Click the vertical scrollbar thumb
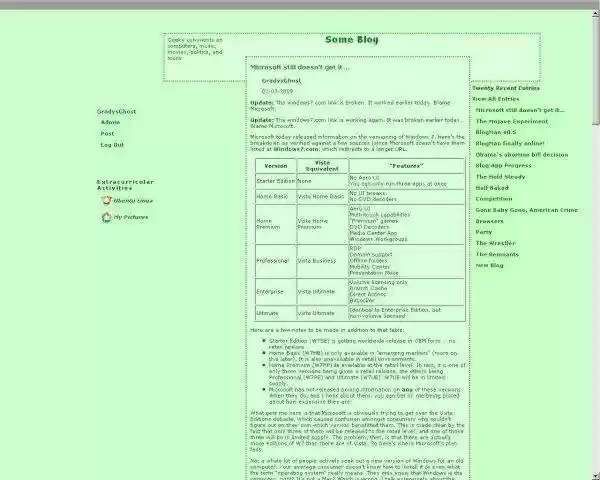 pyautogui.click(x=596, y=71)
